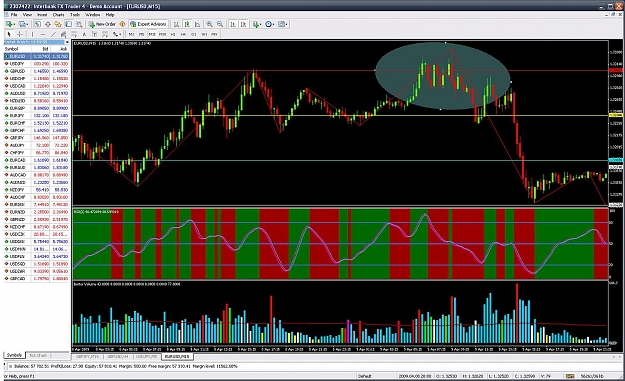625x381 pixels.
Task: Open the Charts menu
Action: 58,15
